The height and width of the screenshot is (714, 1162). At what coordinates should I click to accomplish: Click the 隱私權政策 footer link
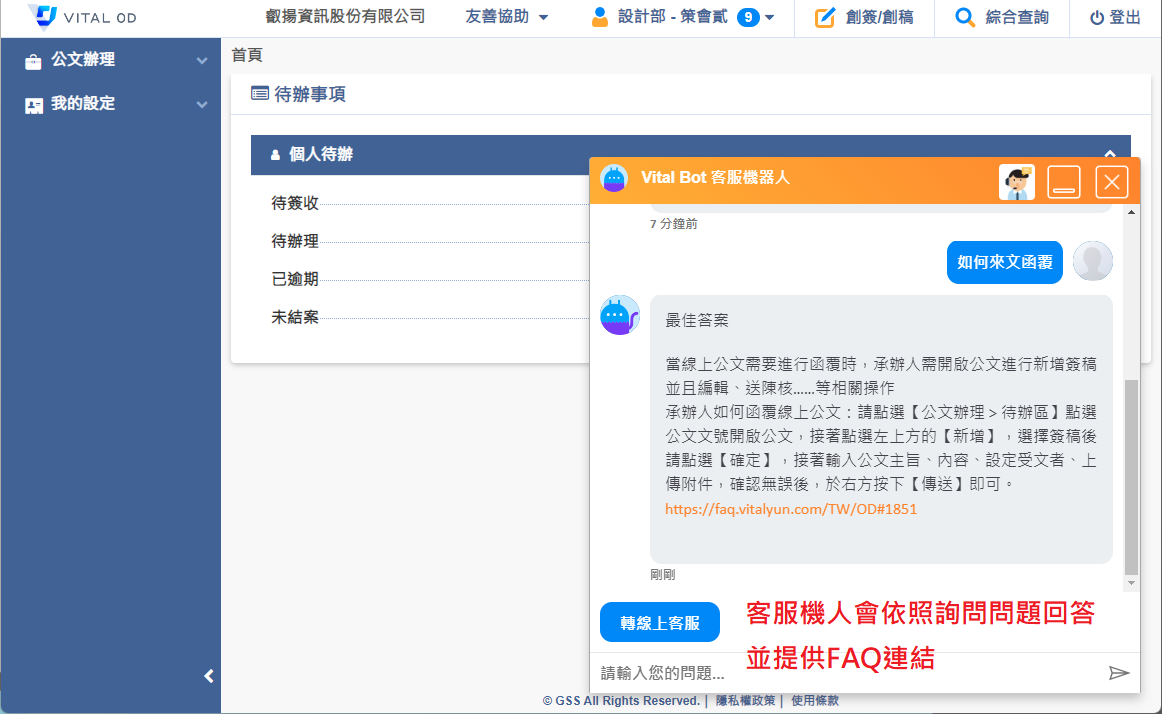tap(745, 701)
